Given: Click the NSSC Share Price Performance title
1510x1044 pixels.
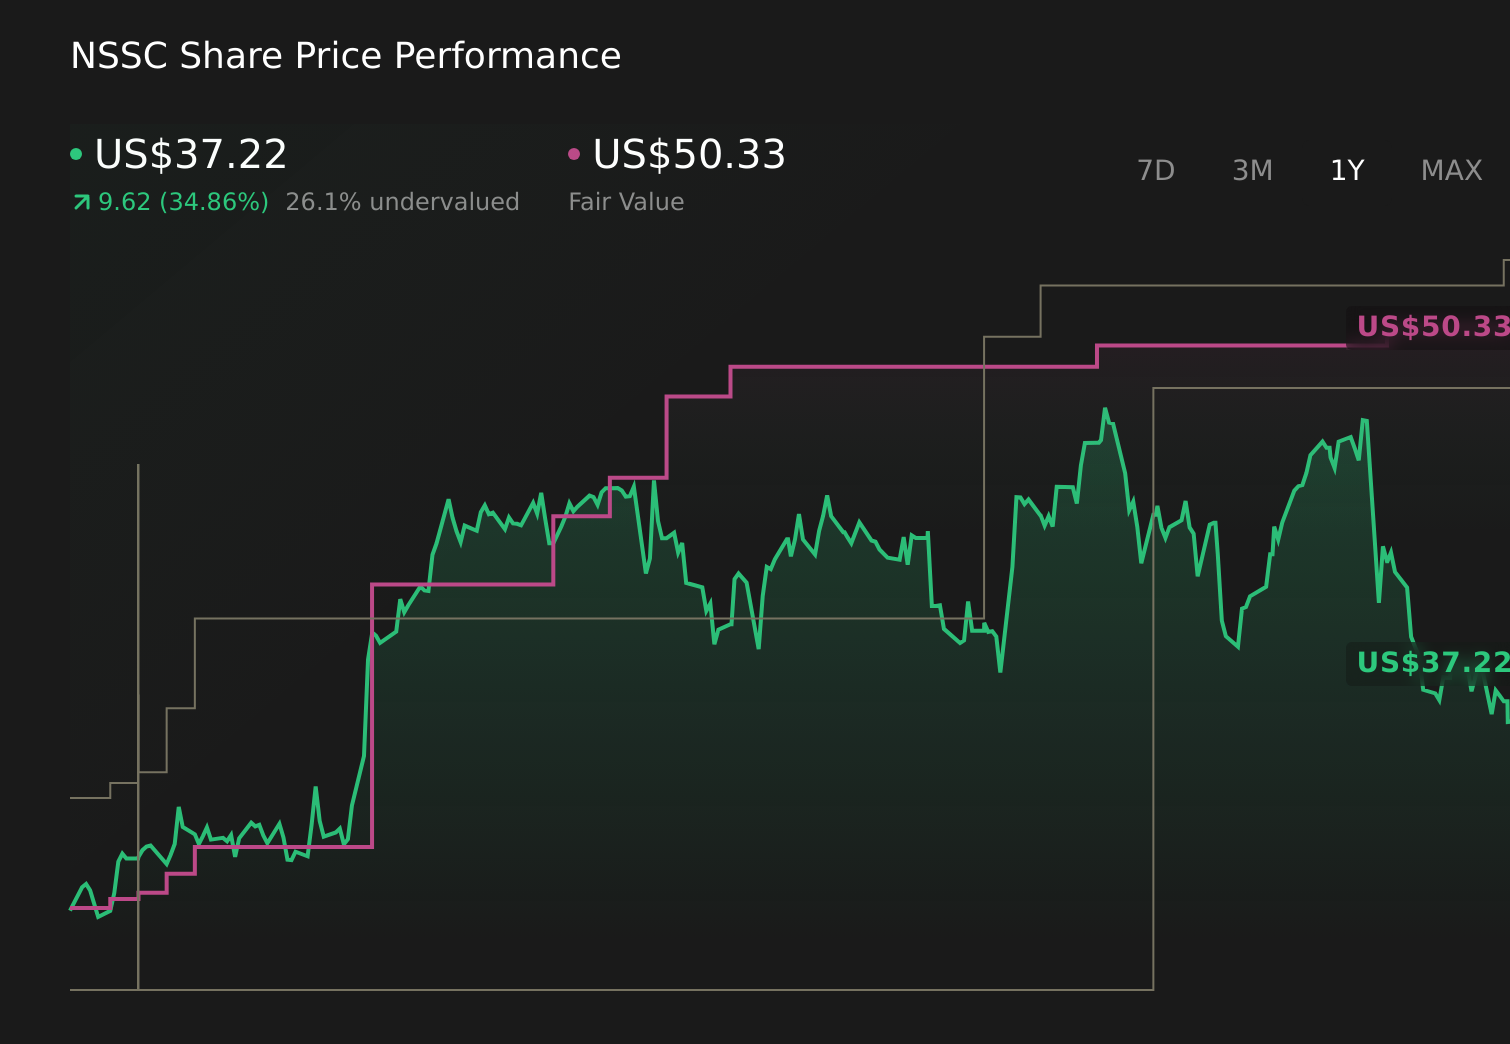Looking at the screenshot, I should [x=346, y=56].
